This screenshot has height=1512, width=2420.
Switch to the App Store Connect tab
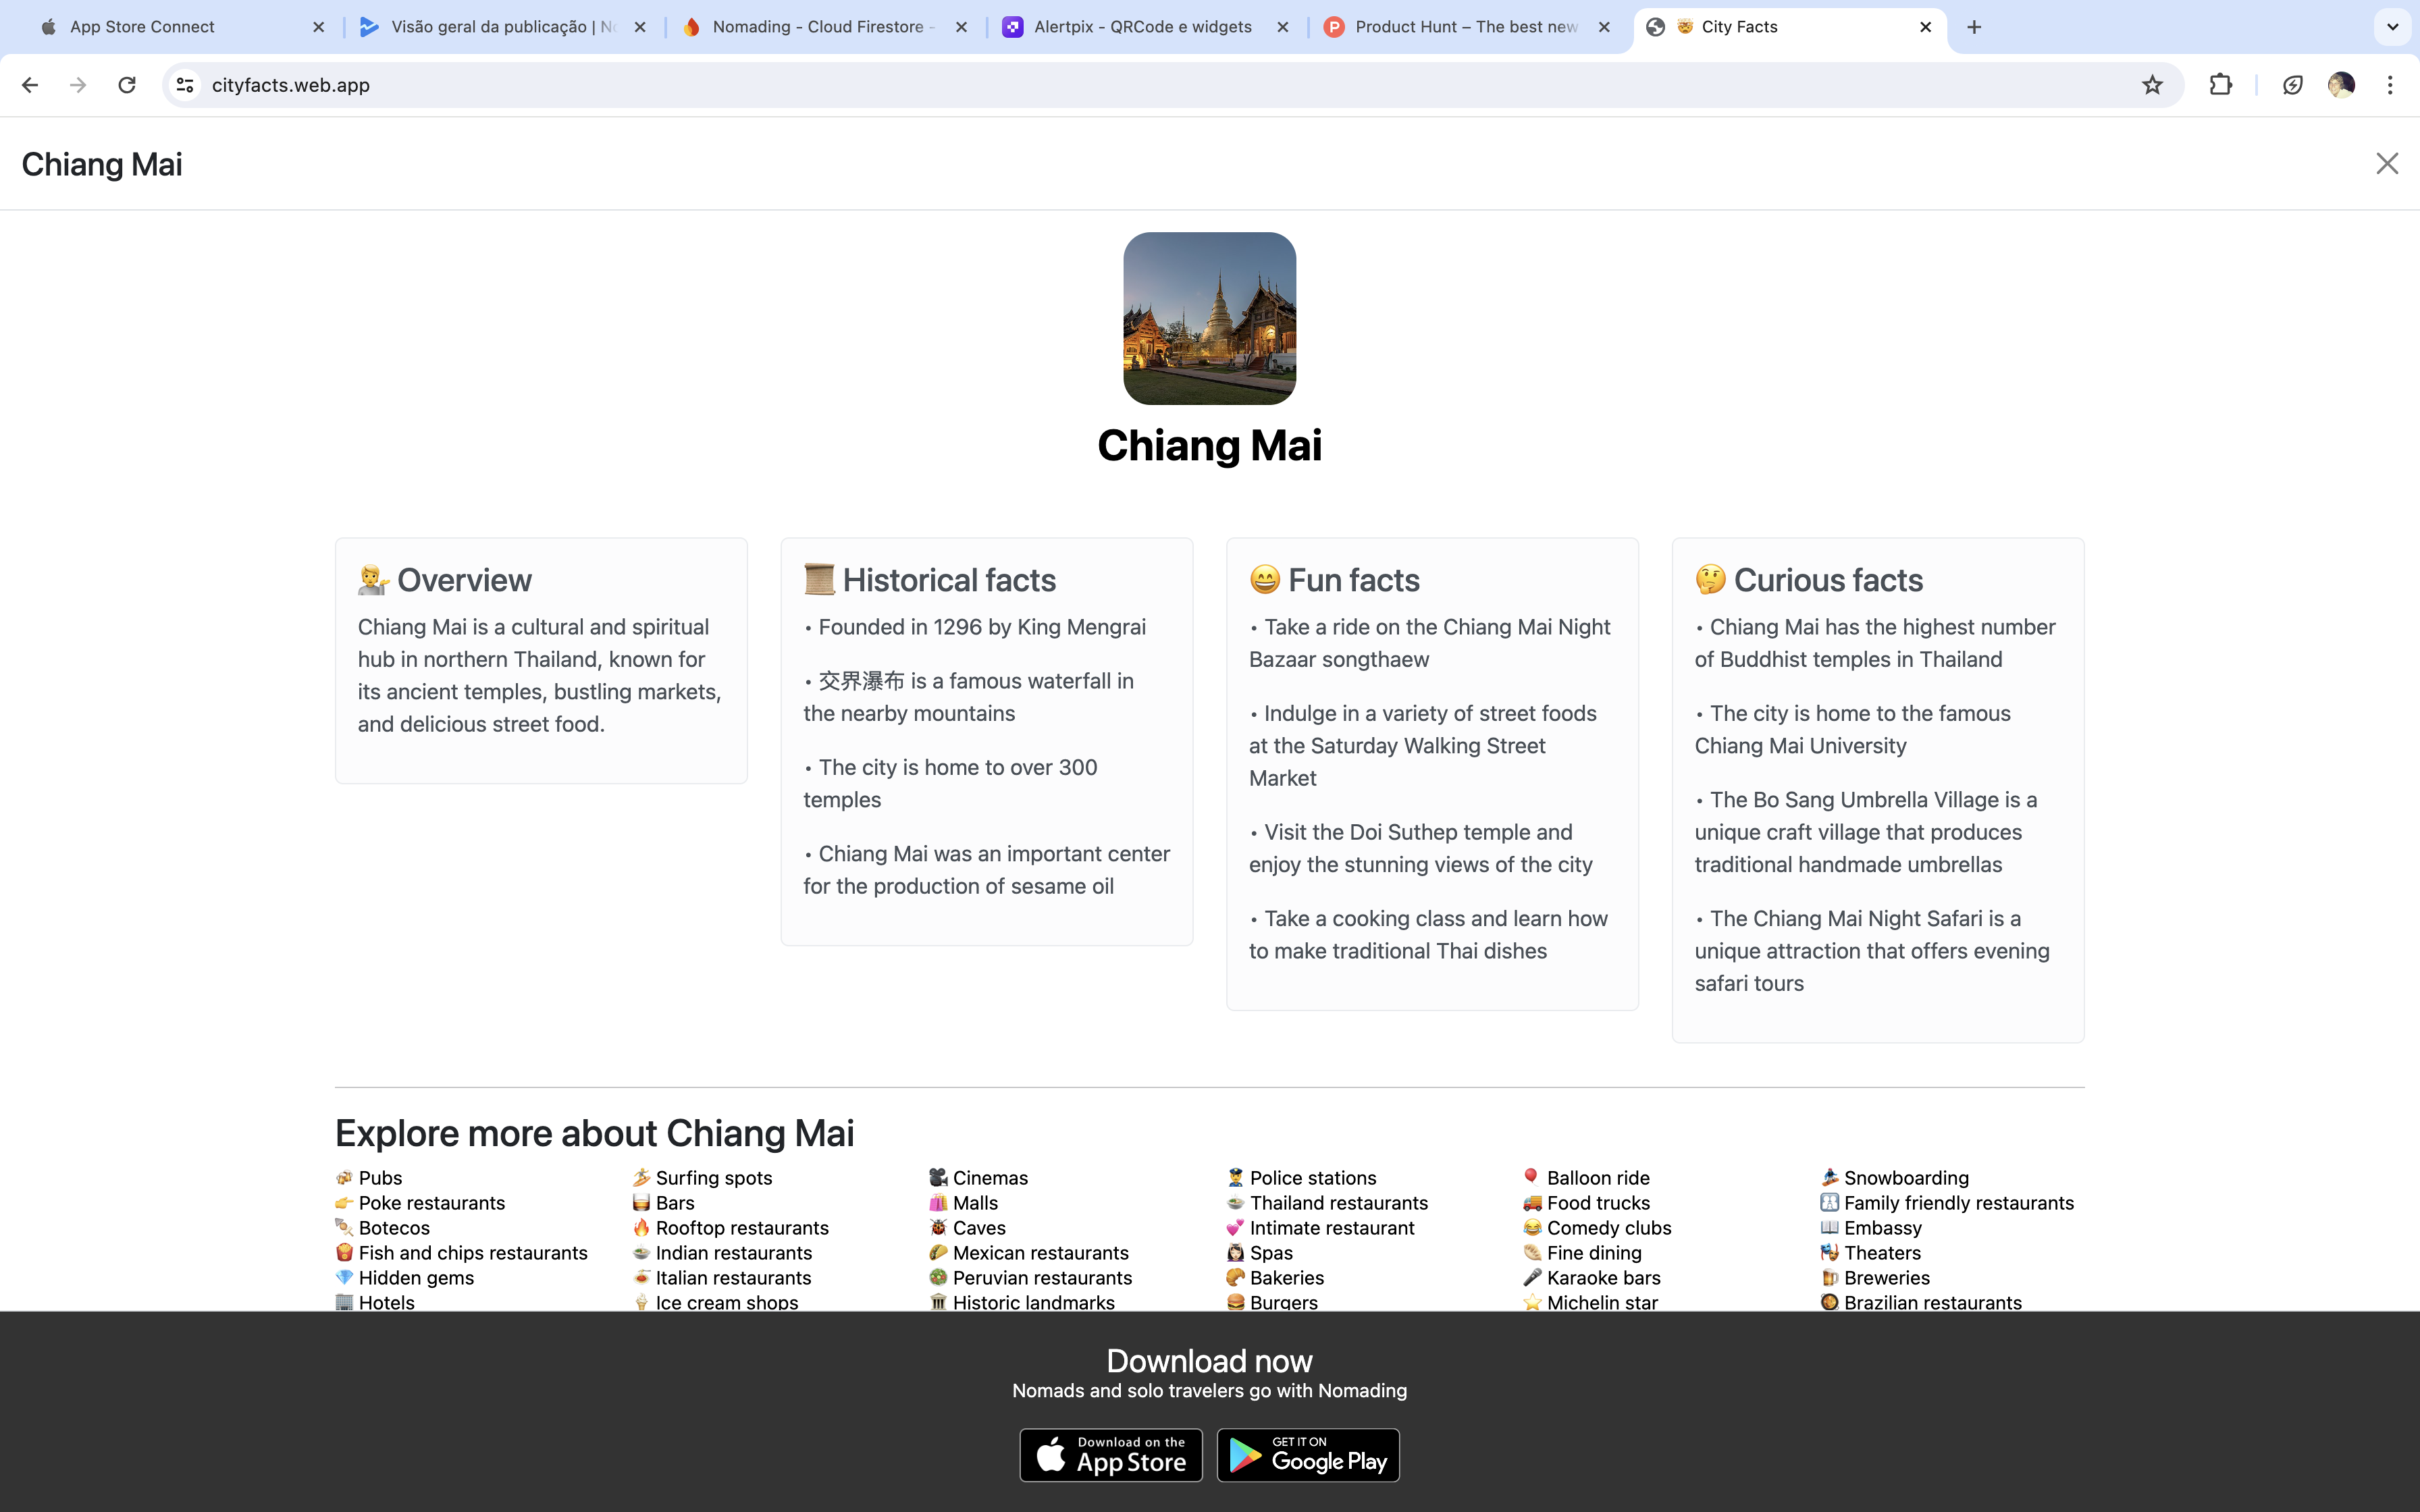pos(142,27)
